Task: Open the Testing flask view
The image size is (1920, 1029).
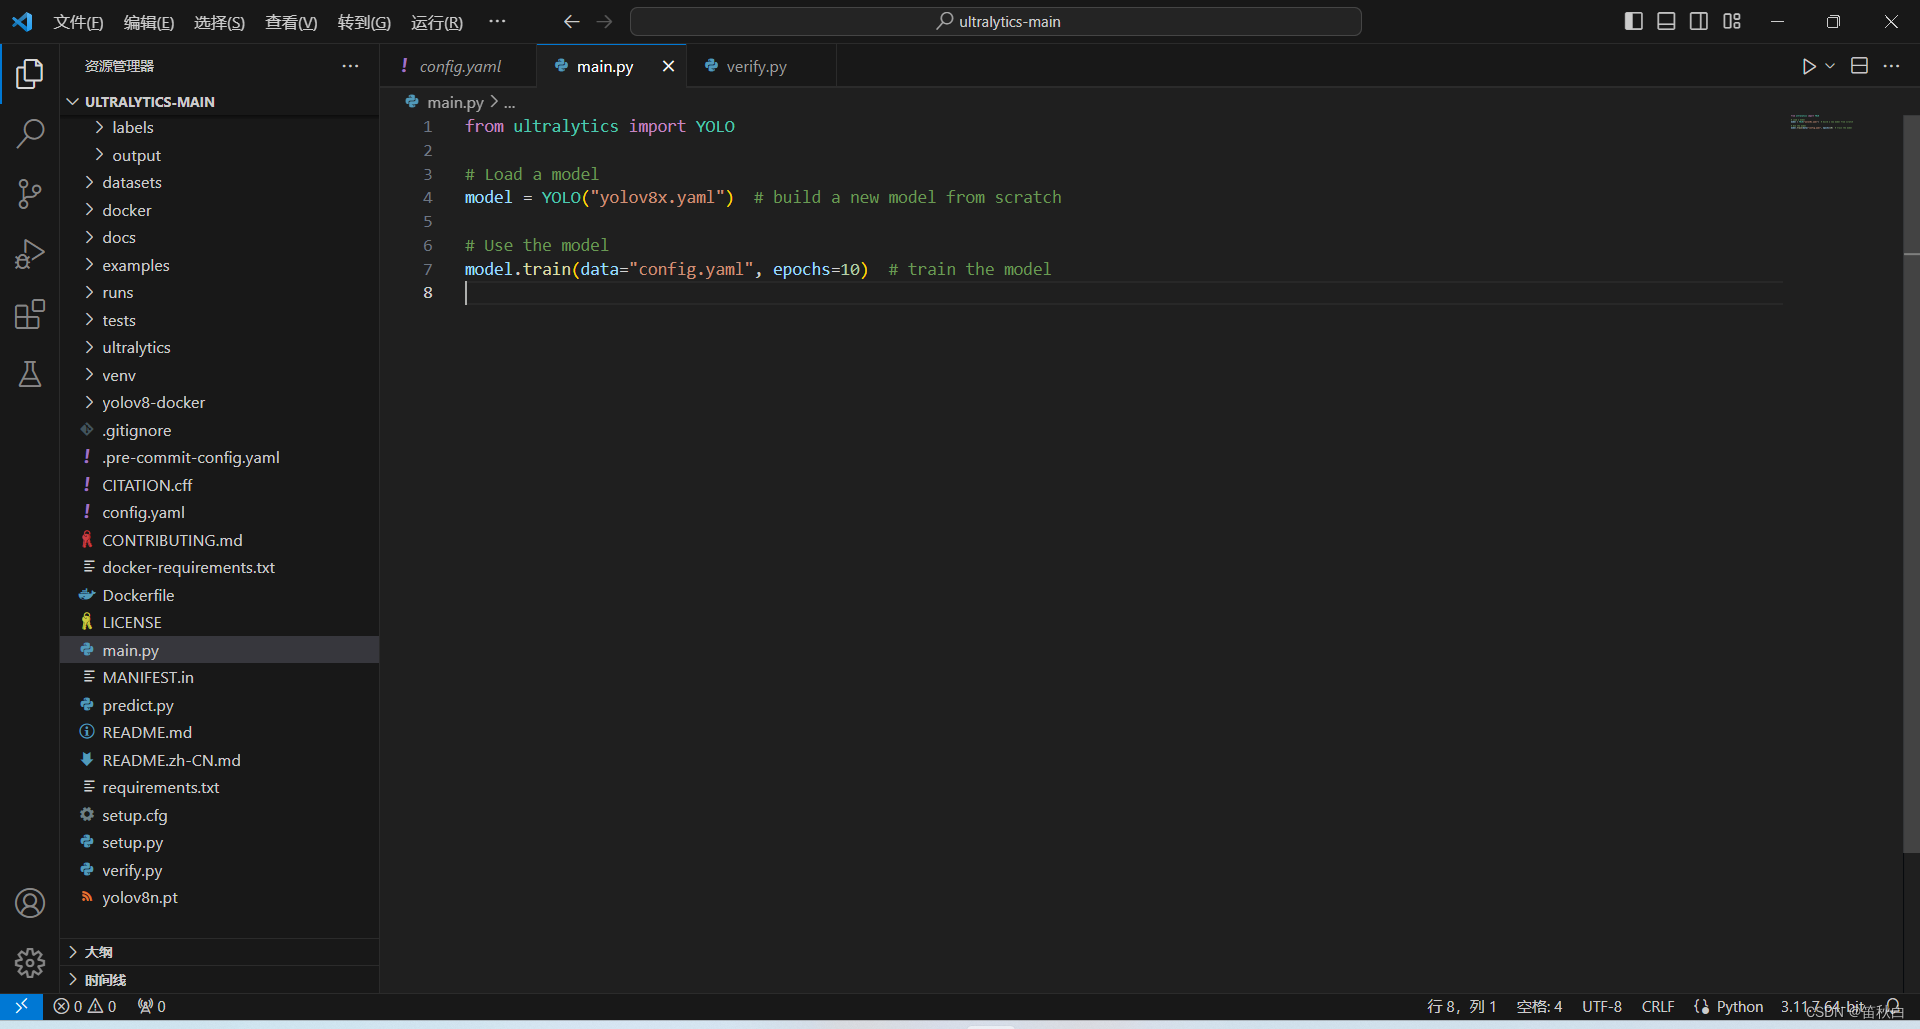Action: (30, 374)
